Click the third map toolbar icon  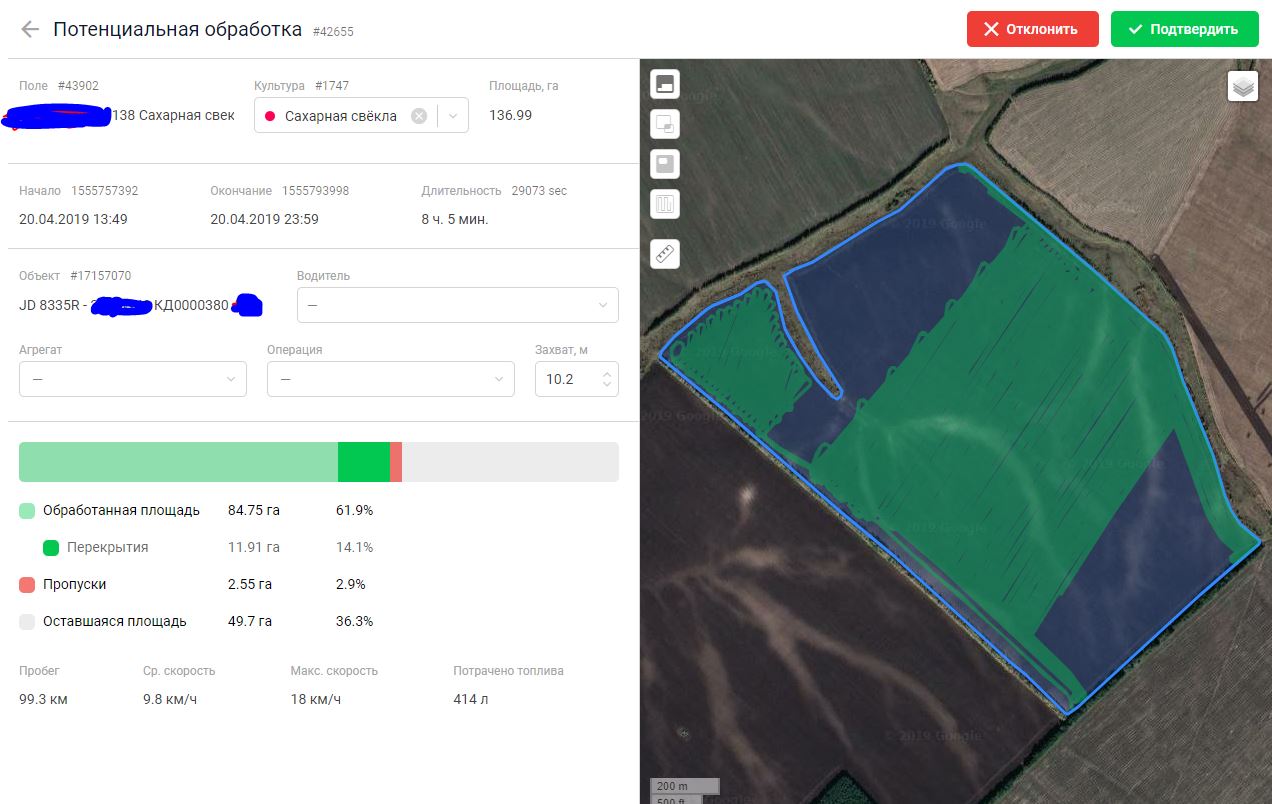pos(665,163)
